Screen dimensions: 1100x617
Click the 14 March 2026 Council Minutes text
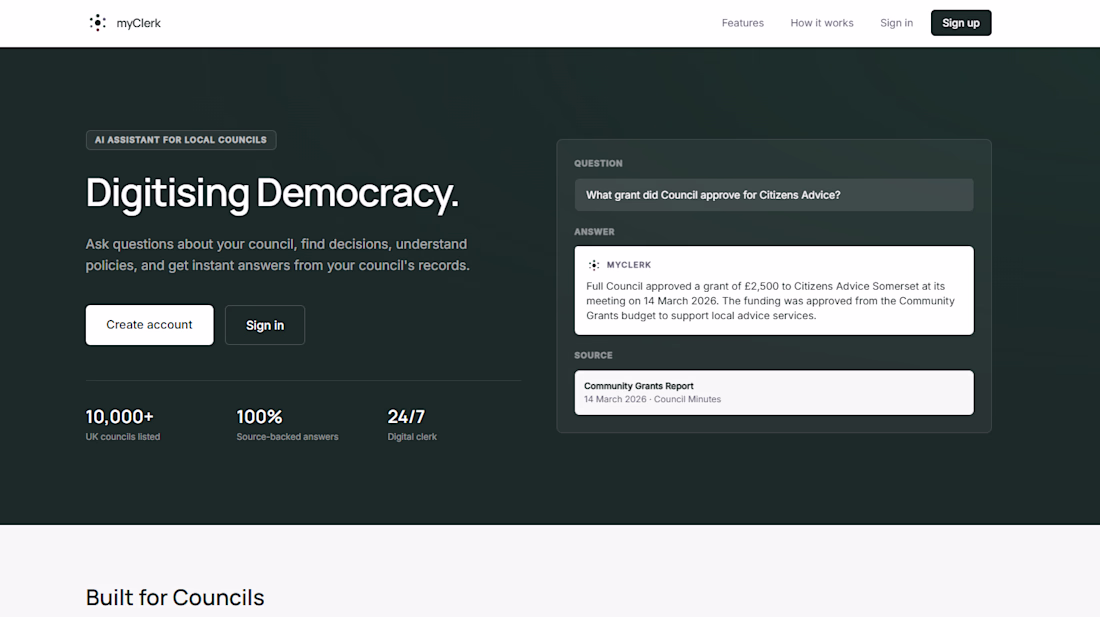[x=652, y=400]
